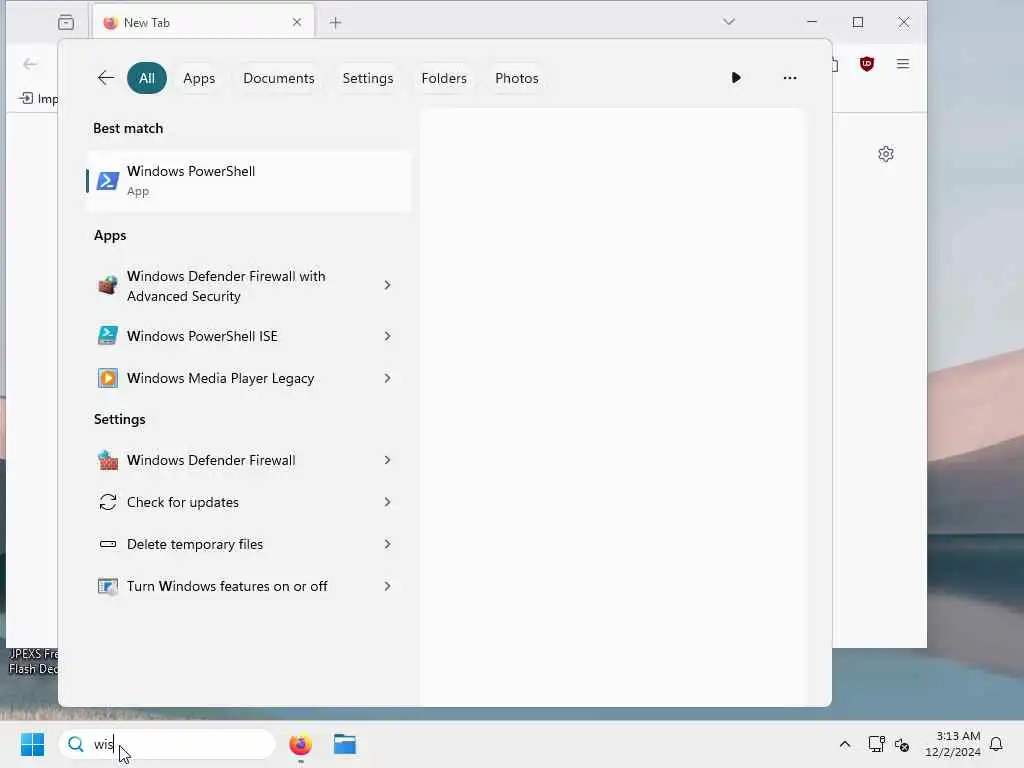Click the taskbar search box containing wis
The width and height of the screenshot is (1024, 768).
[167, 744]
